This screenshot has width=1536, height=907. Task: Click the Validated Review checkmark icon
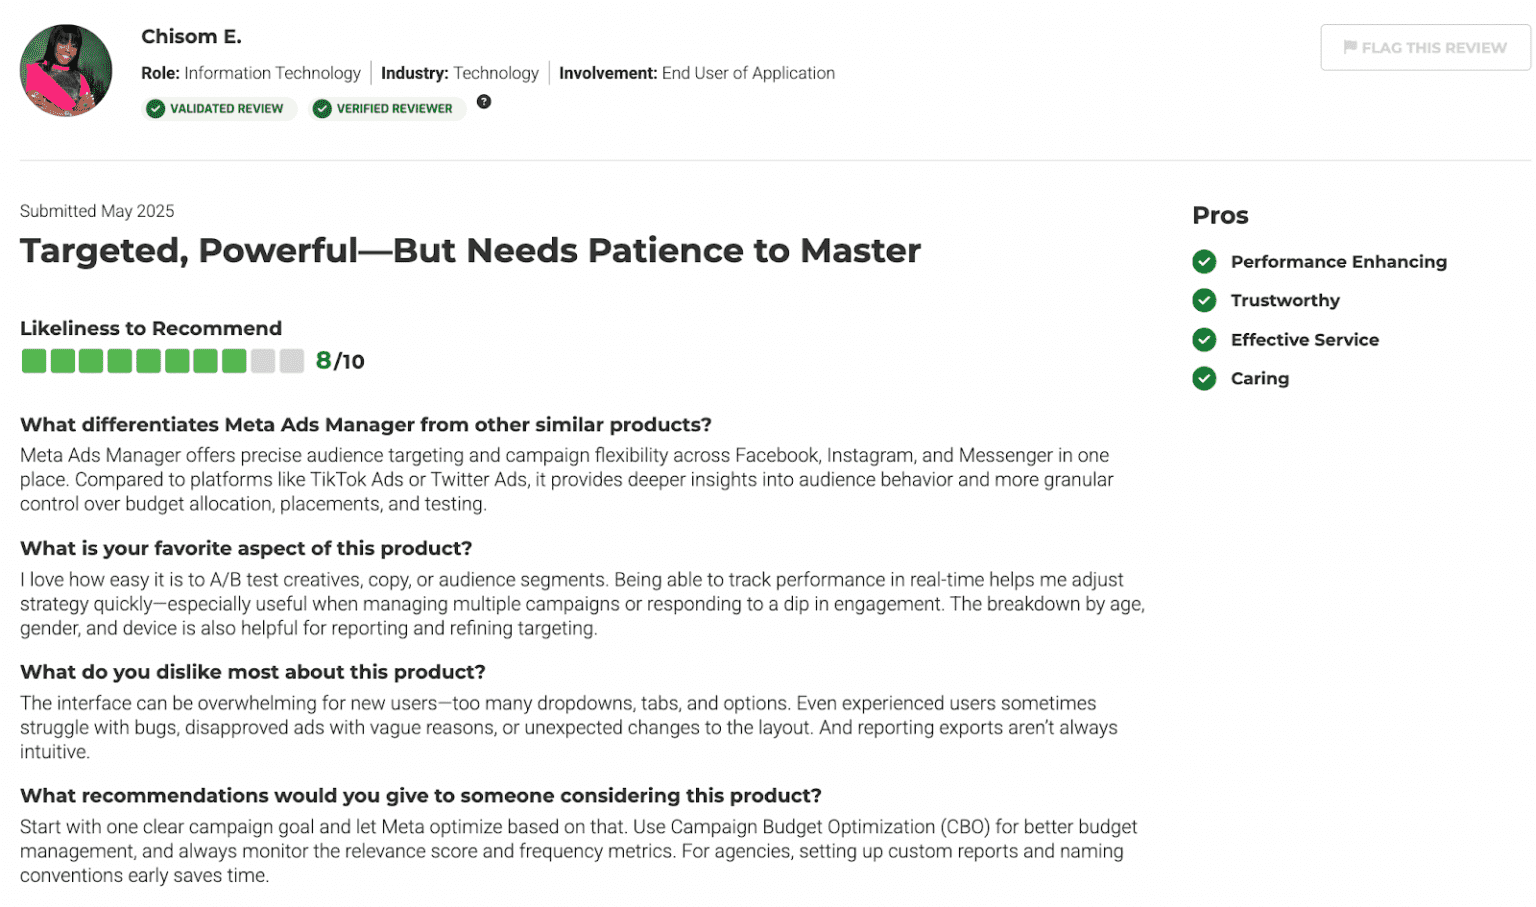[x=155, y=109]
